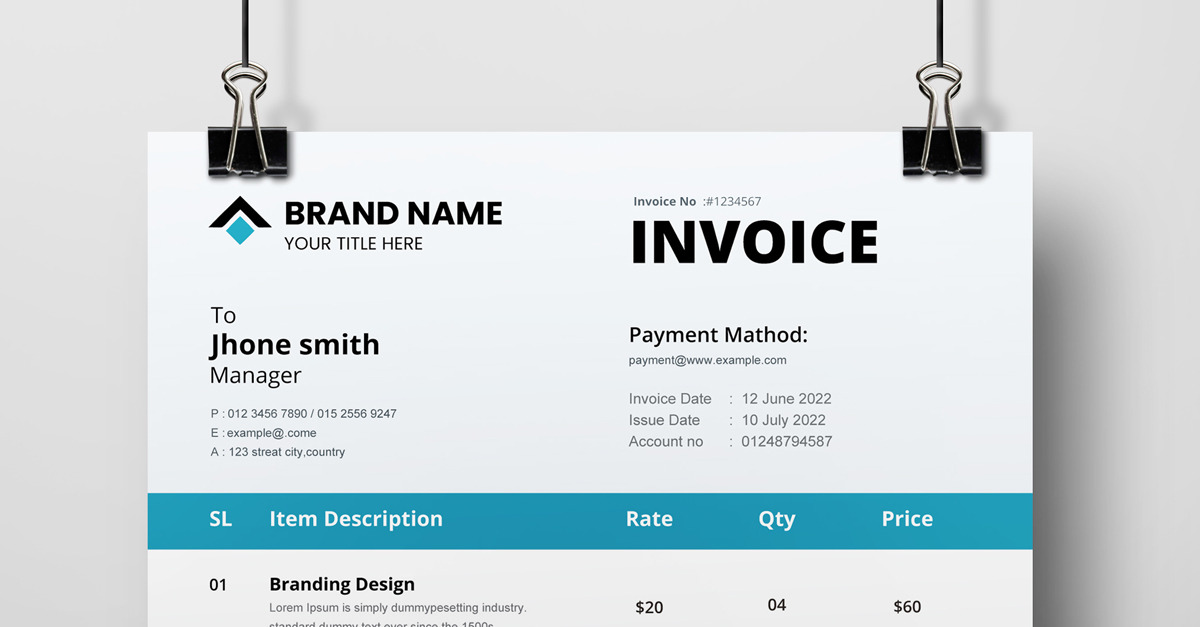Viewport: 1200px width, 627px height.
Task: Select the Rate column header
Action: point(649,519)
